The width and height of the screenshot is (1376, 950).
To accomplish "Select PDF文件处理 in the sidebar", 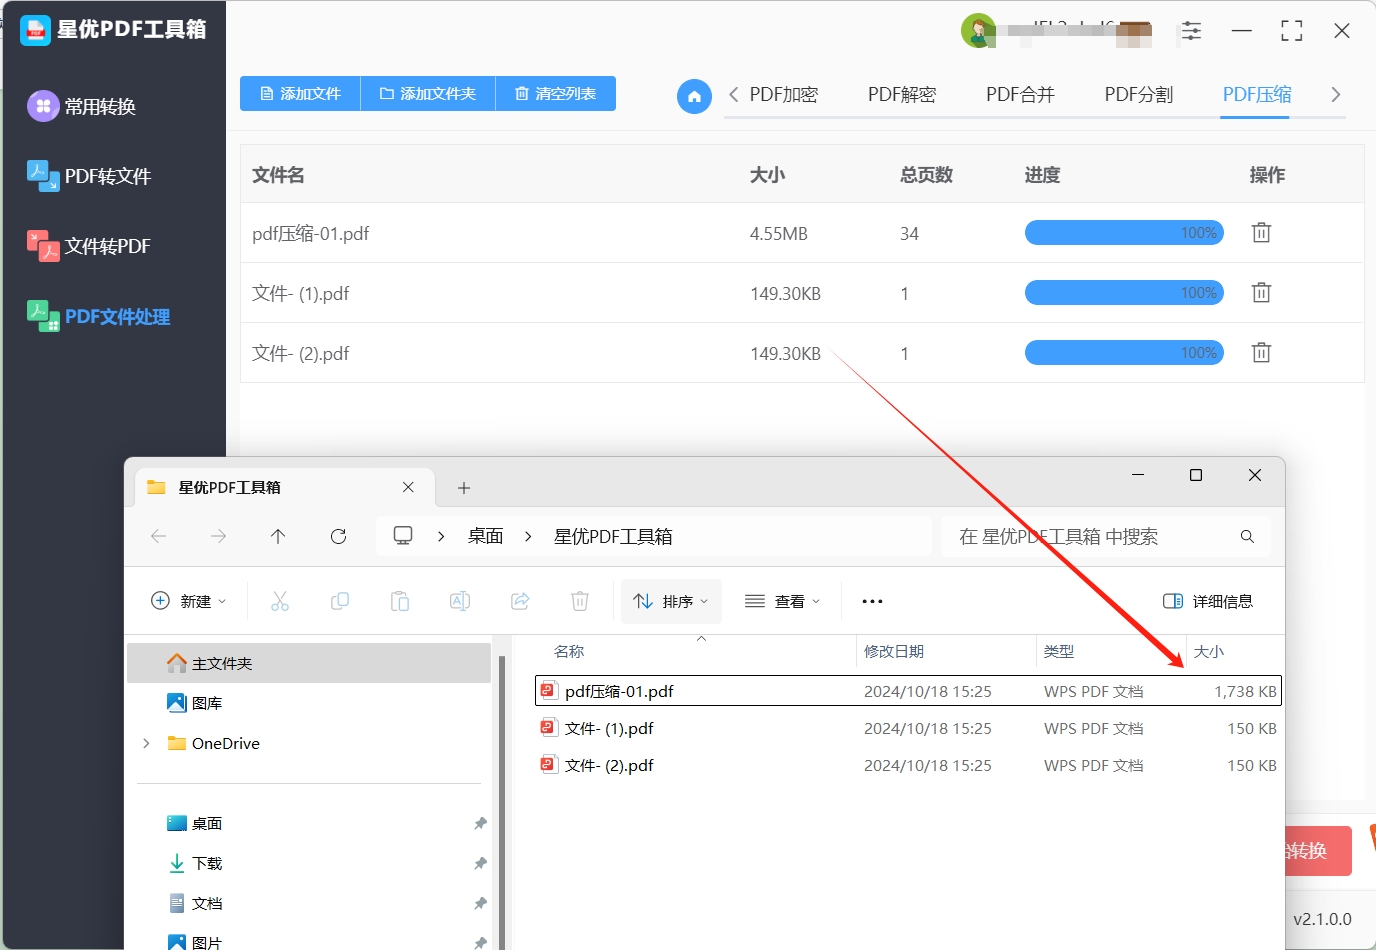I will tap(98, 316).
